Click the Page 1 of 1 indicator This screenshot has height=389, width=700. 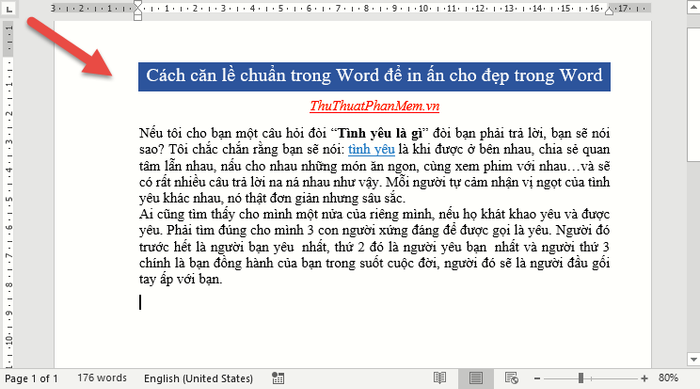coord(31,379)
